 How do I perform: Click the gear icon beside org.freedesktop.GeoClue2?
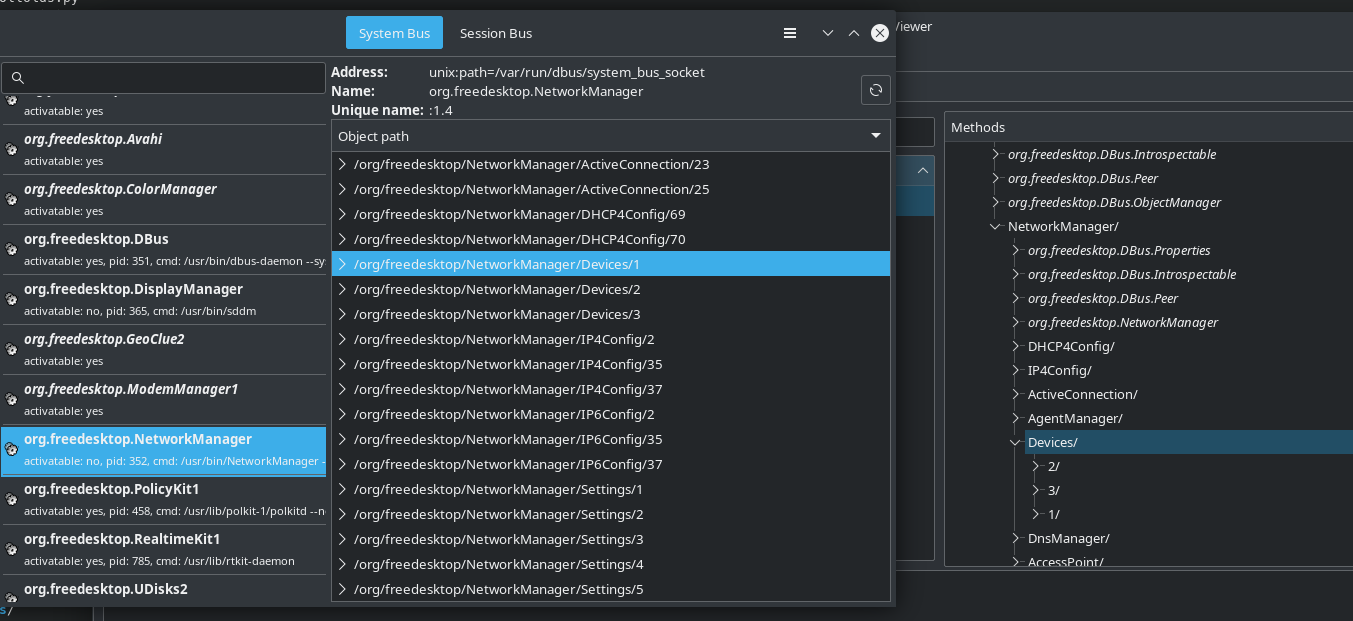(11, 349)
